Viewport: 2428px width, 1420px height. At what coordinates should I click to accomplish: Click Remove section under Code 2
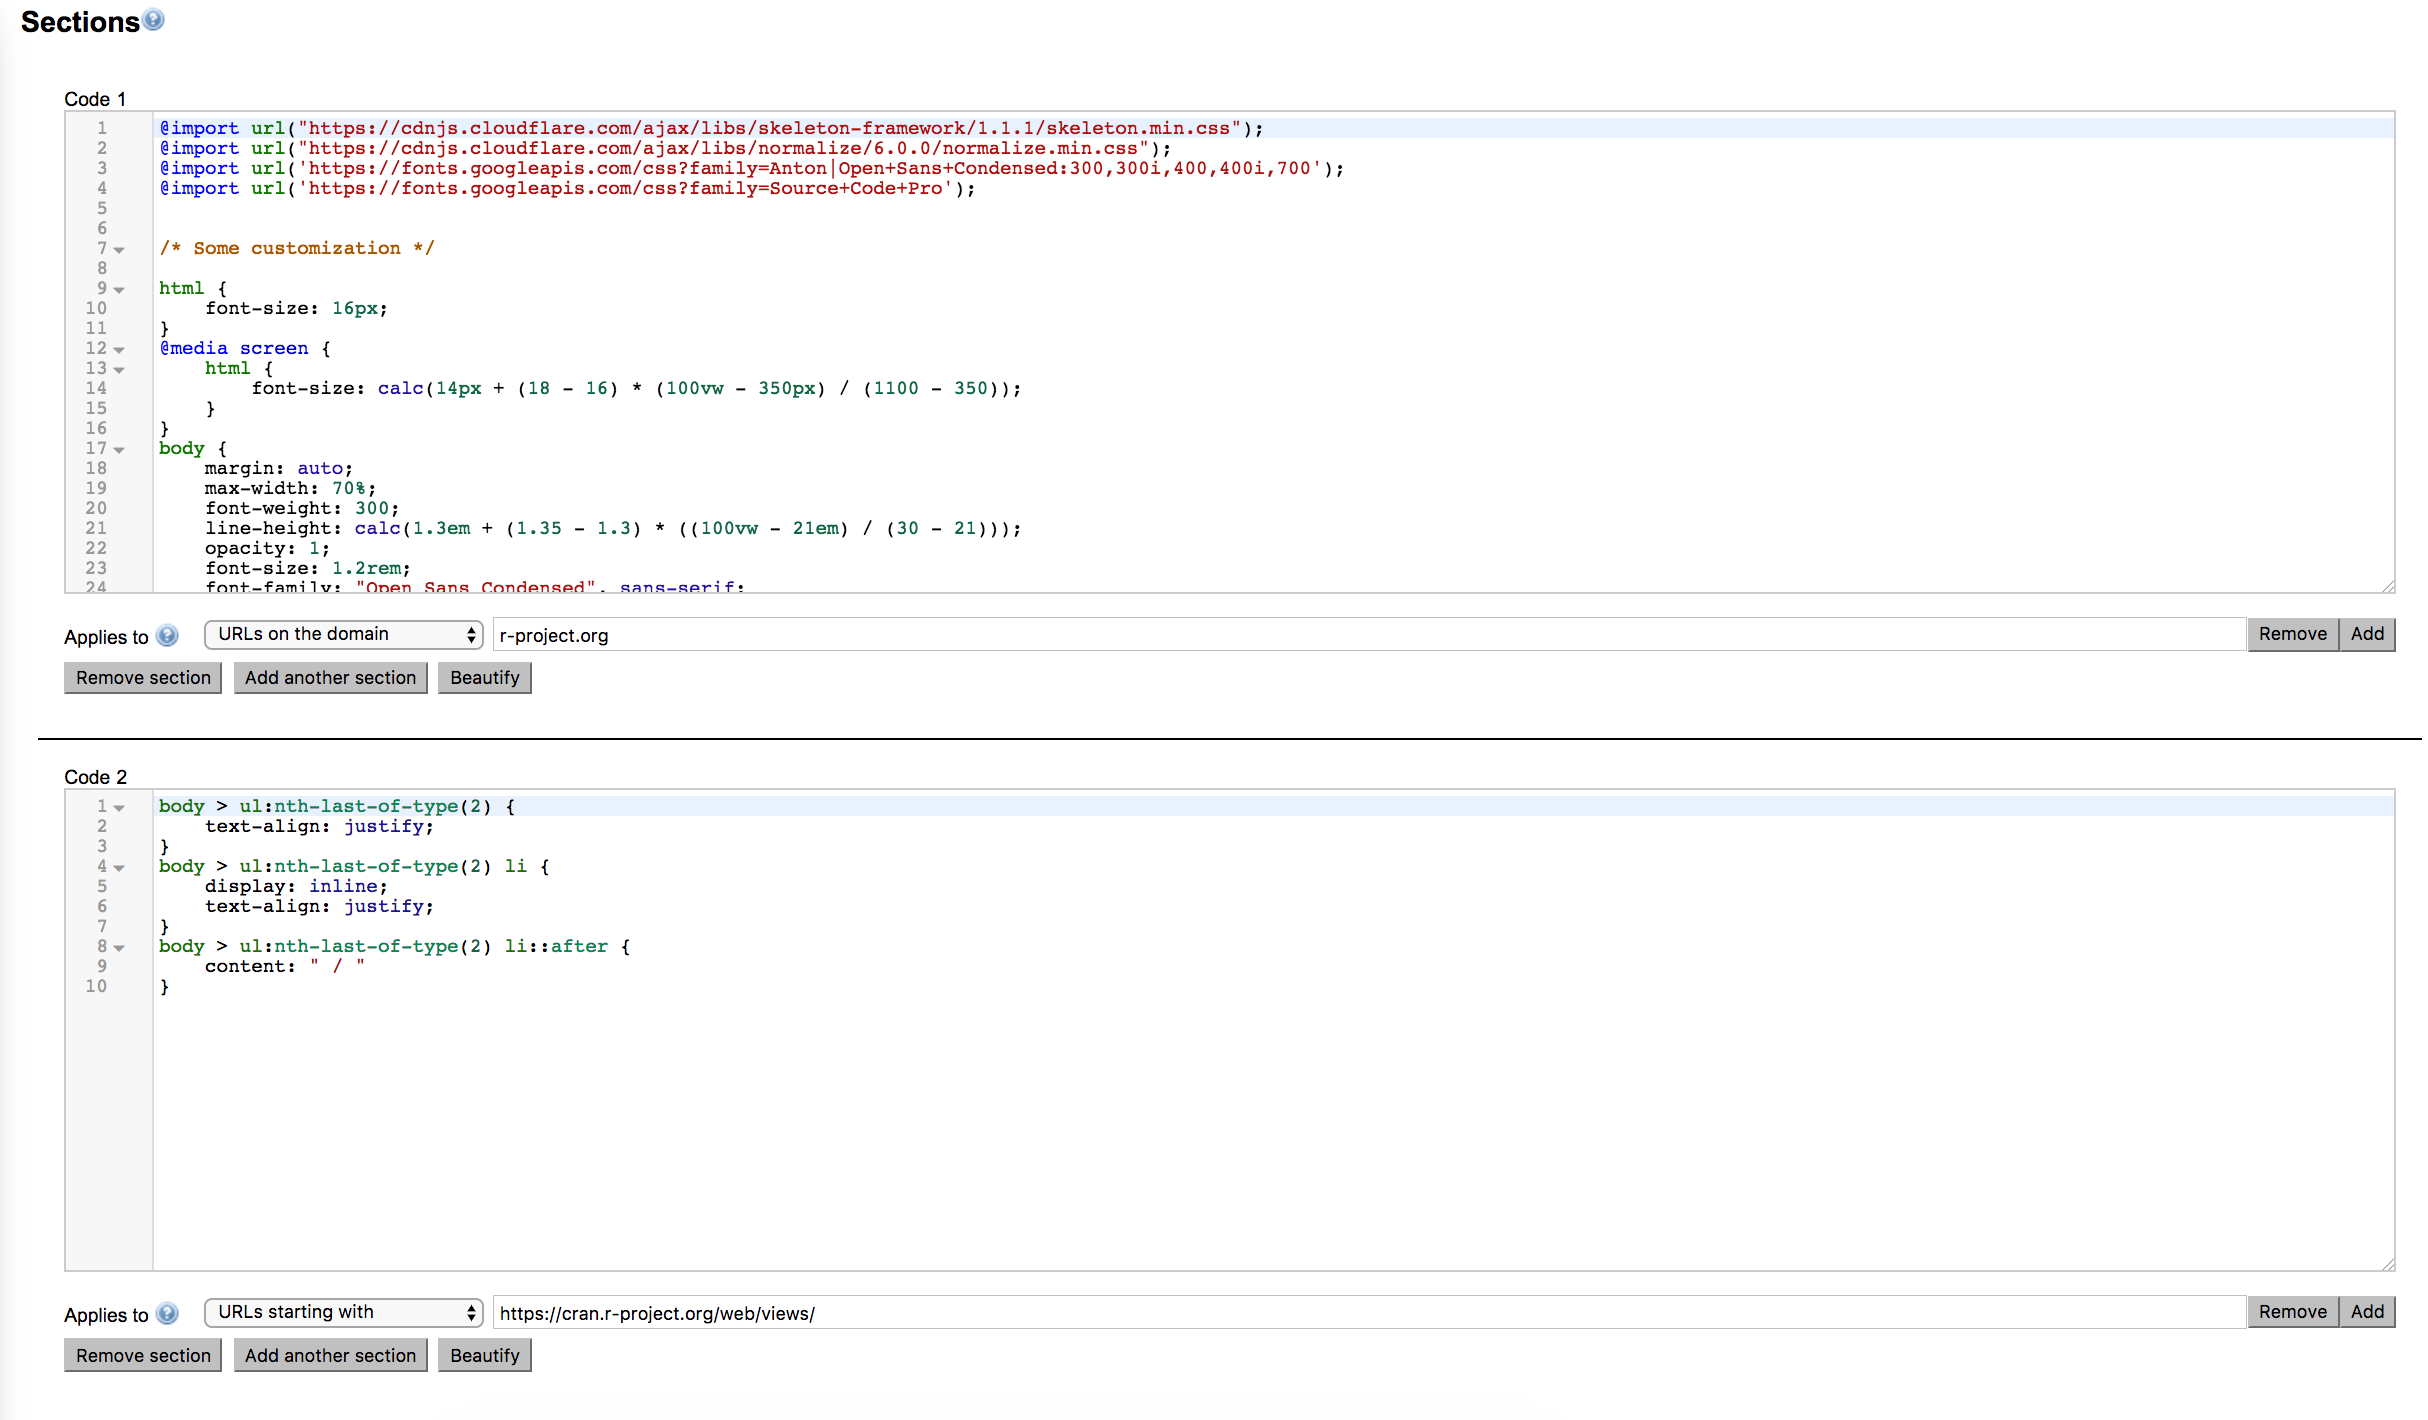pyautogui.click(x=143, y=1356)
